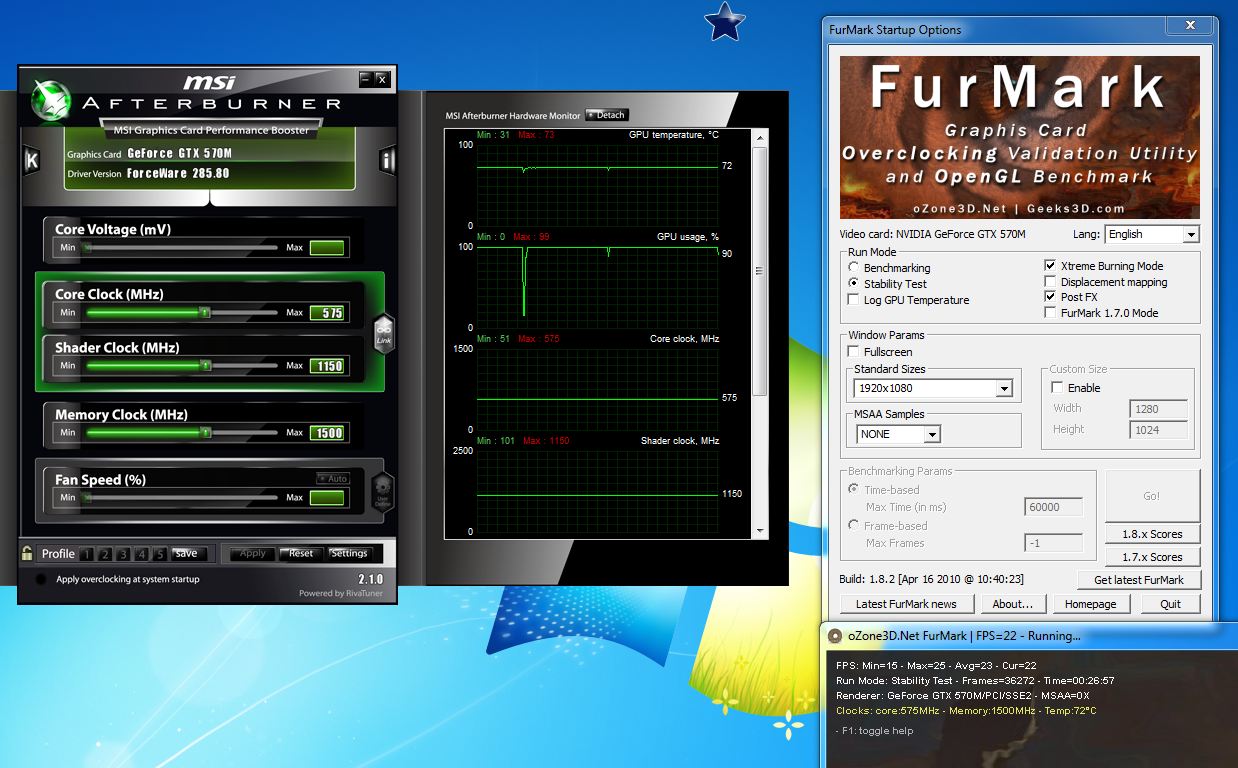The width and height of the screenshot is (1238, 768).
Task: Select profile slot 3 in Afterburner
Action: coord(124,554)
